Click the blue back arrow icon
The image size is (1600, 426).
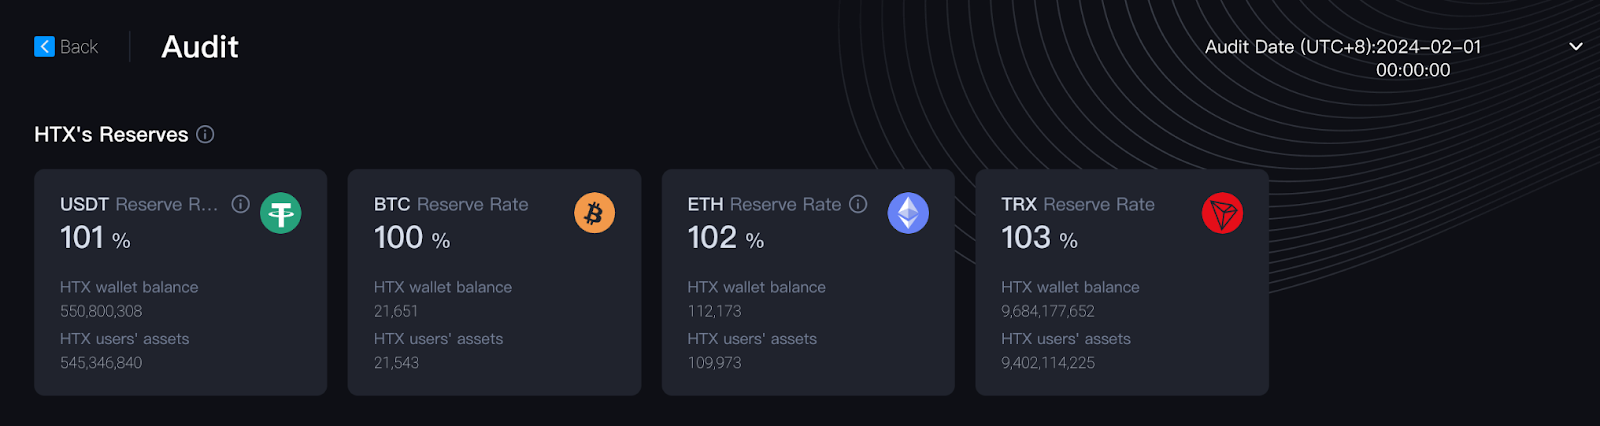pos(44,47)
